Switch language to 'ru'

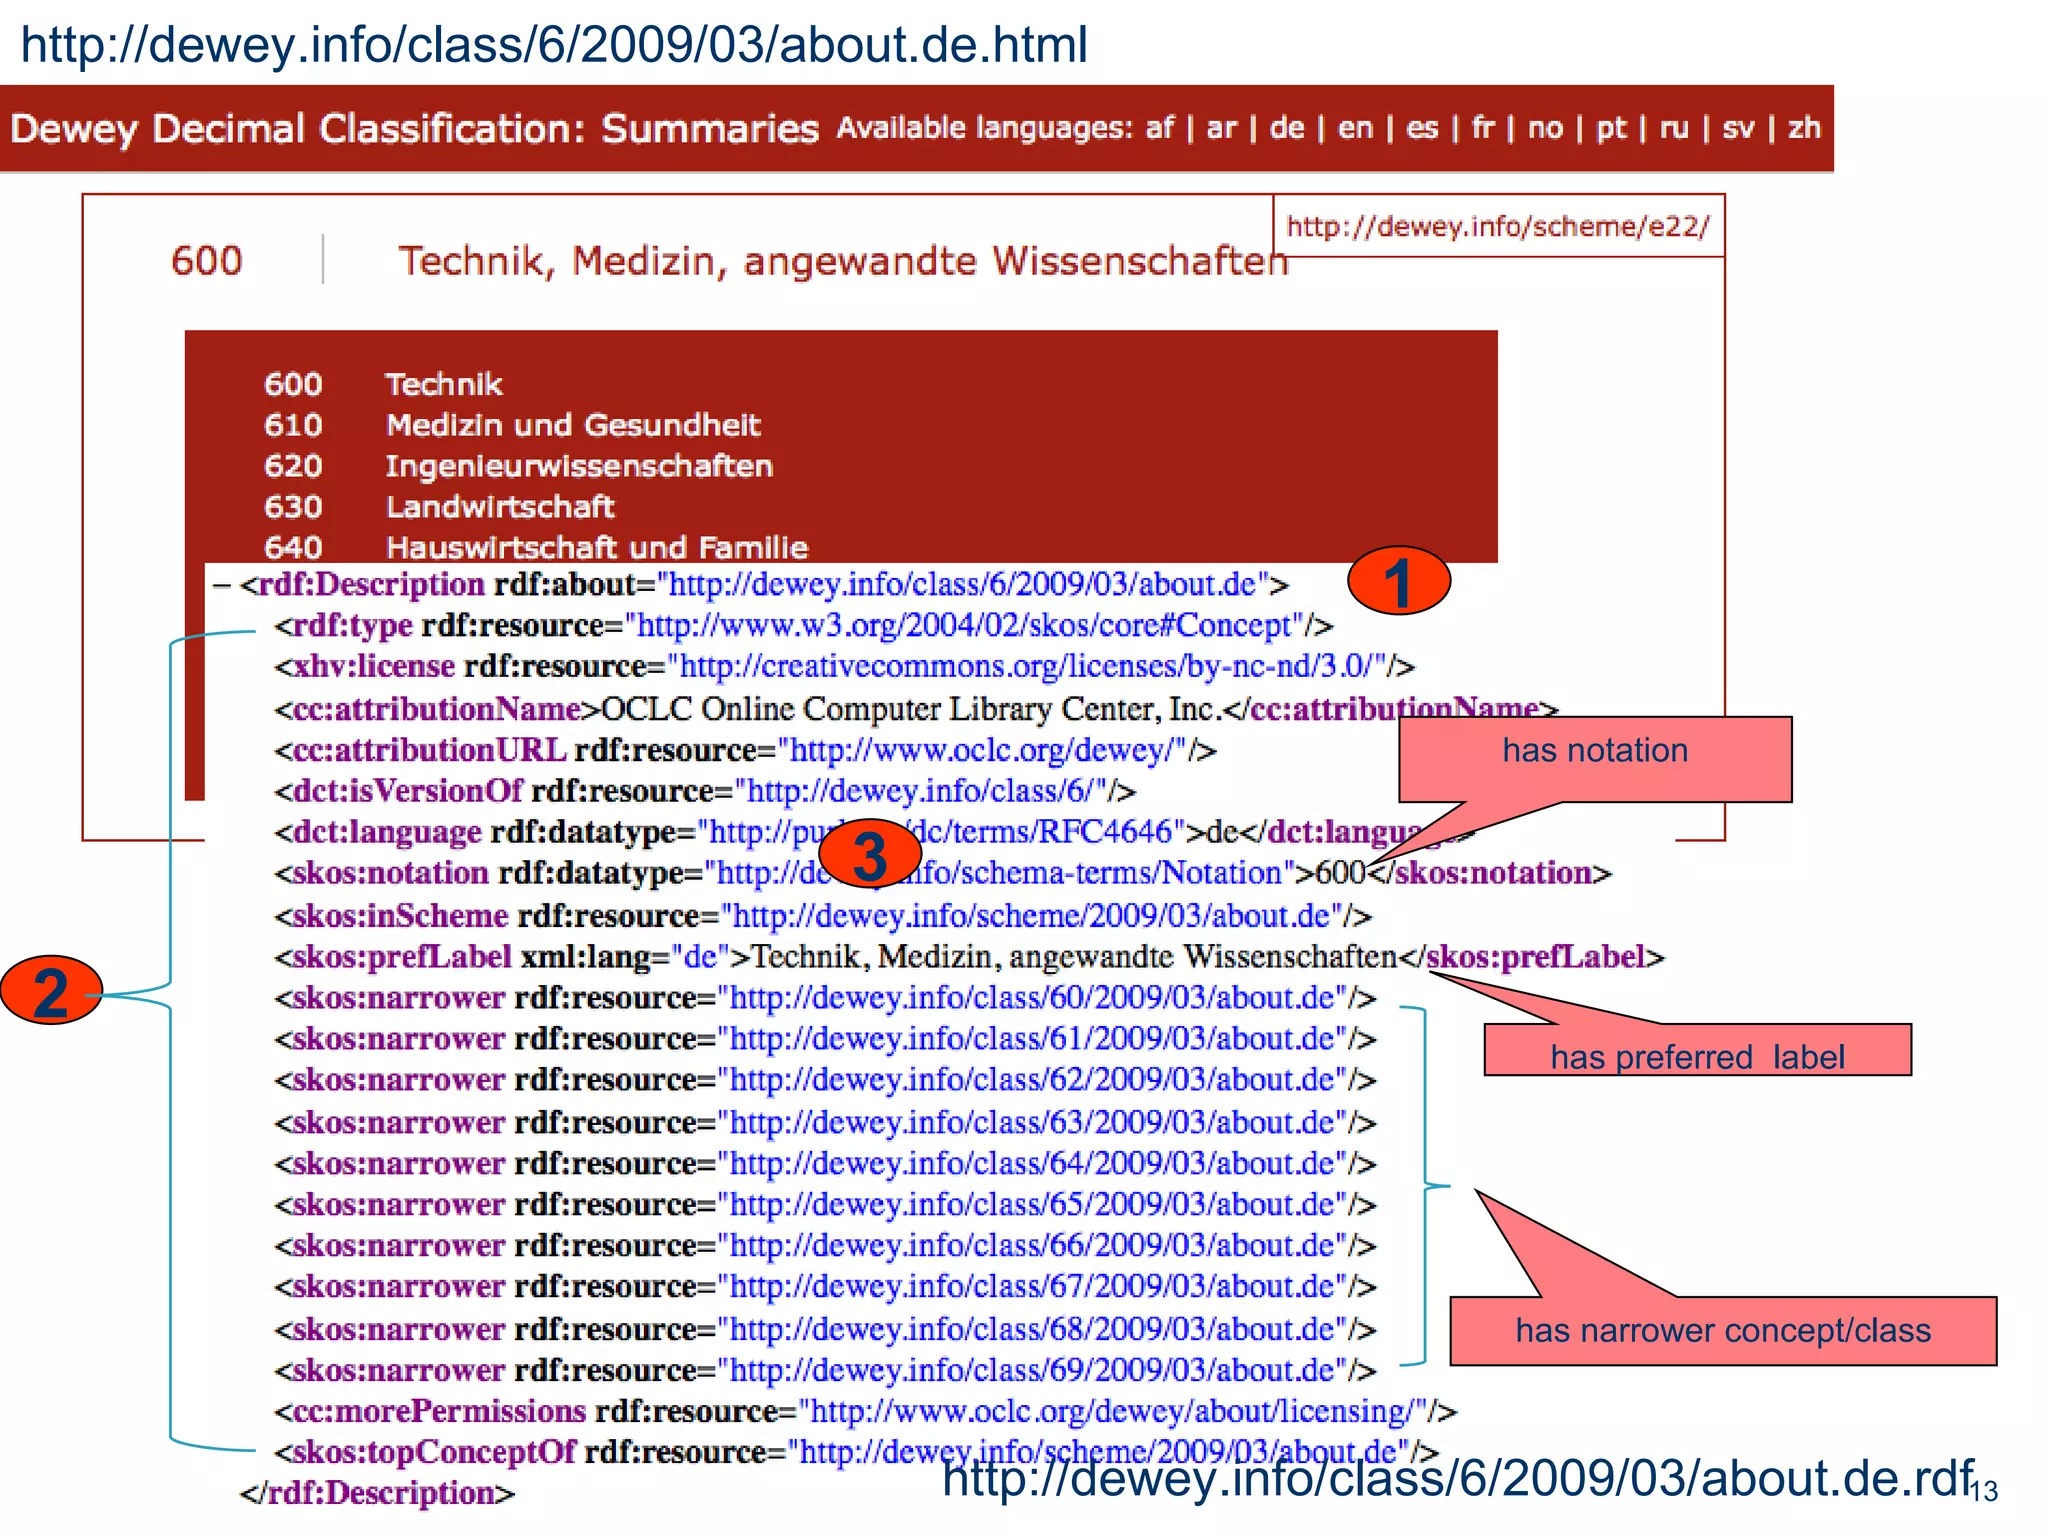point(1674,129)
